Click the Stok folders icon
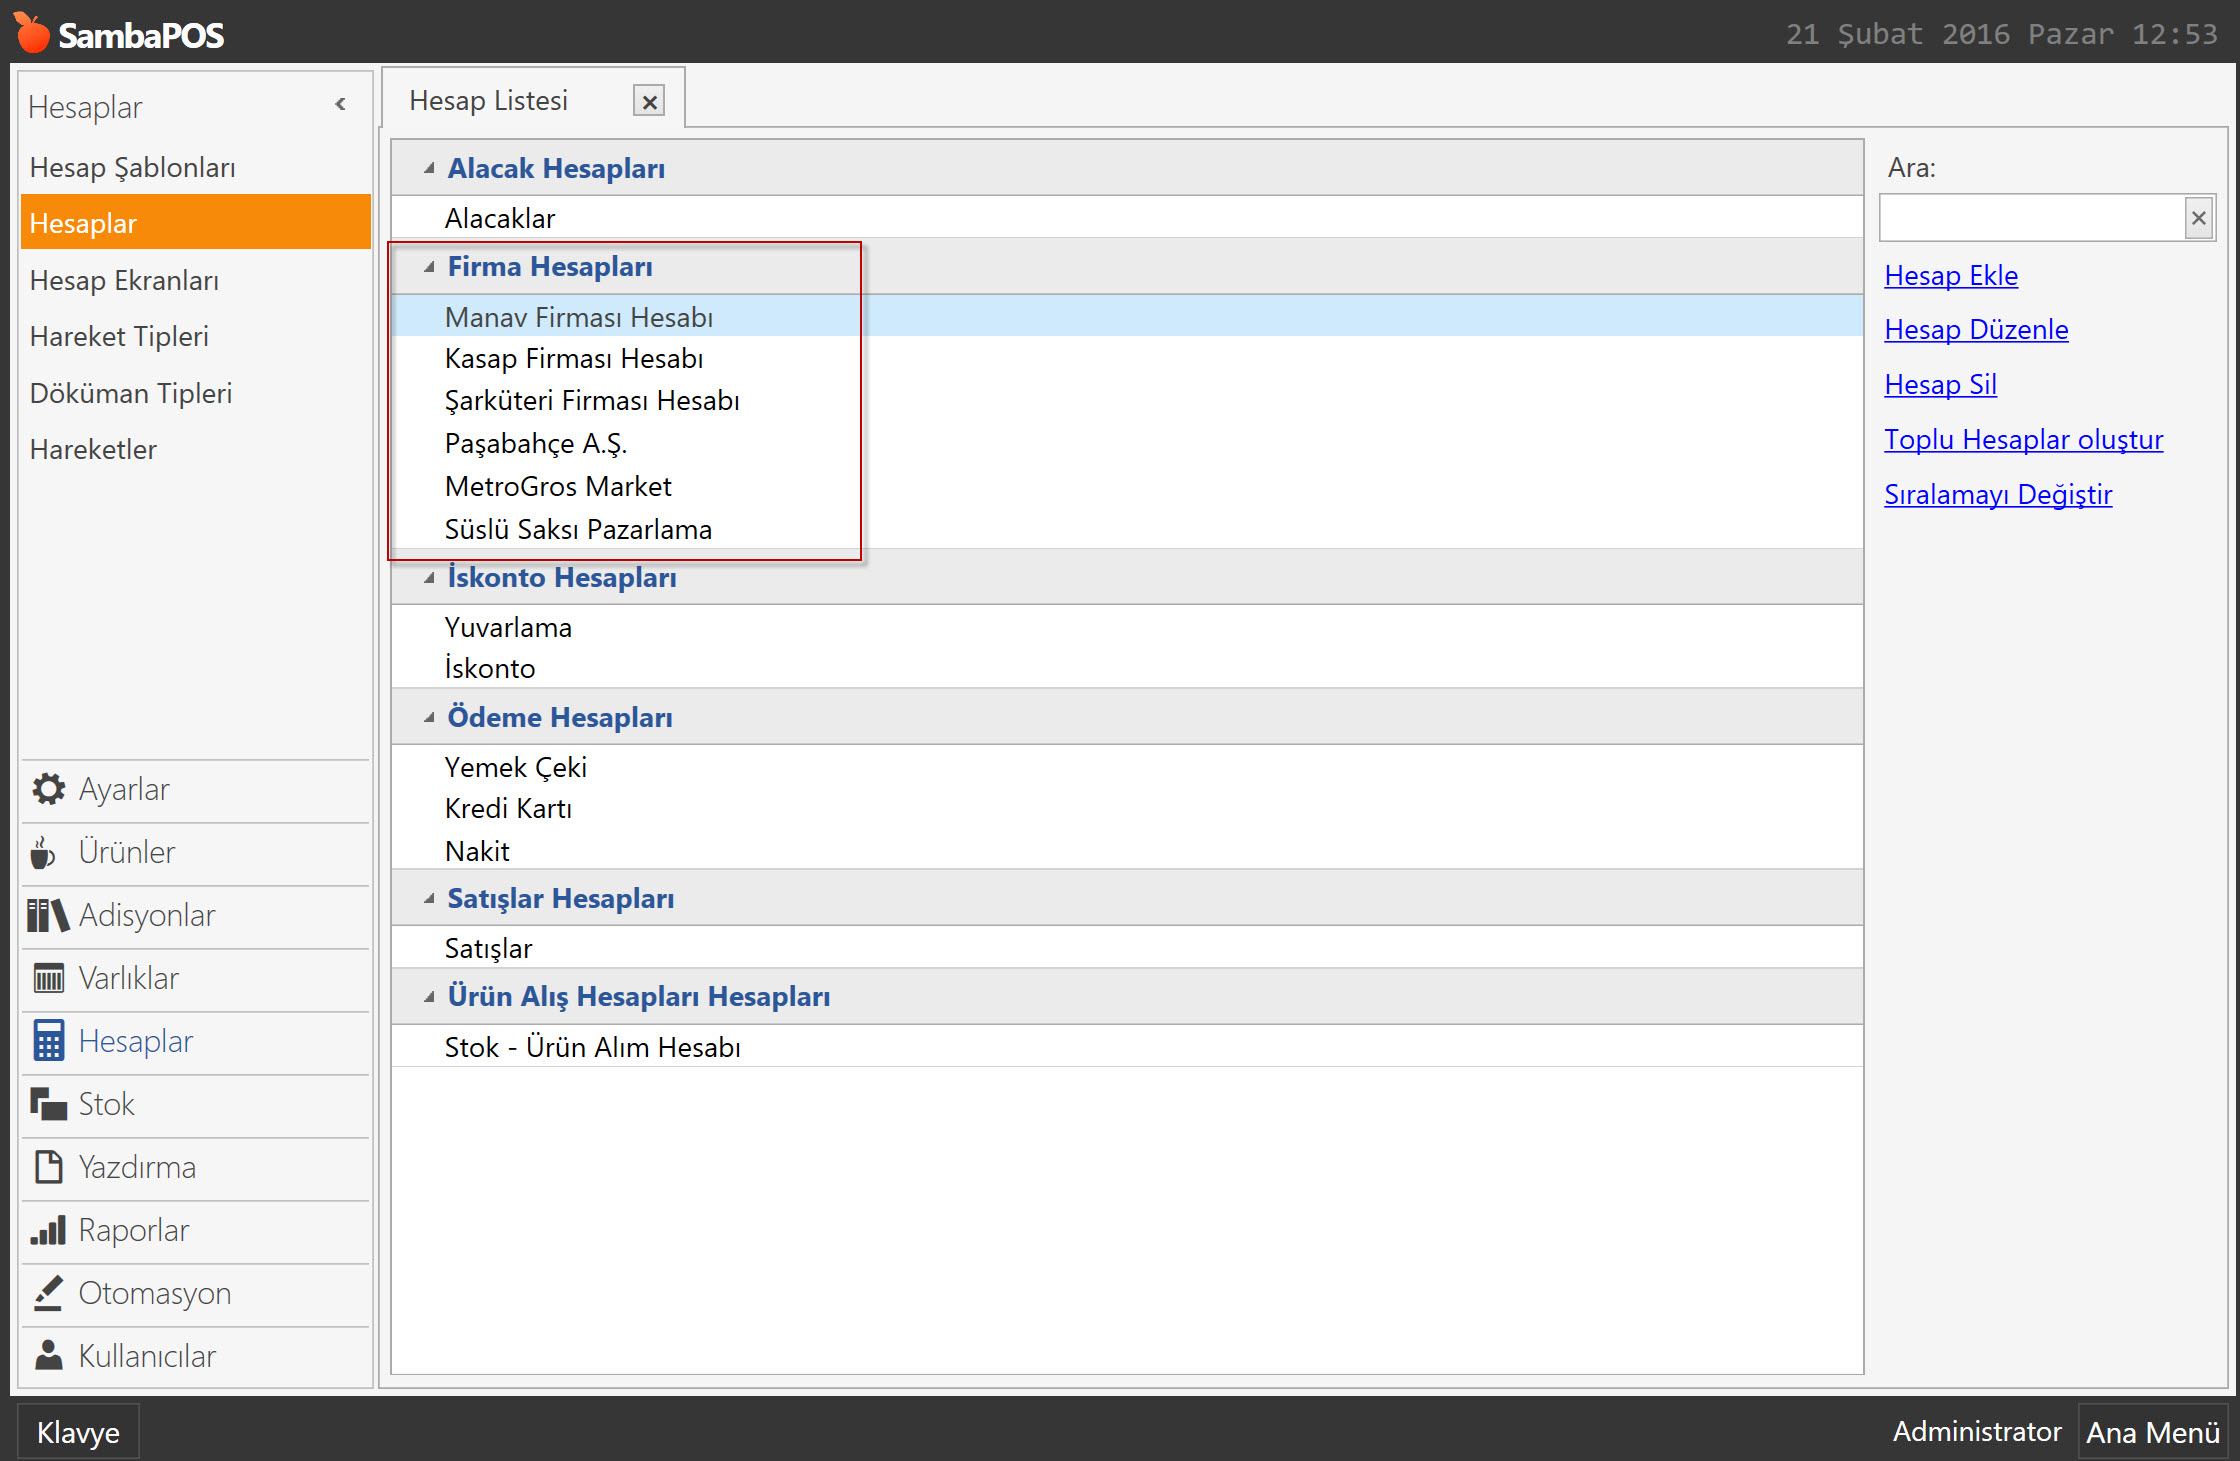This screenshot has width=2240, height=1461. [x=48, y=1105]
